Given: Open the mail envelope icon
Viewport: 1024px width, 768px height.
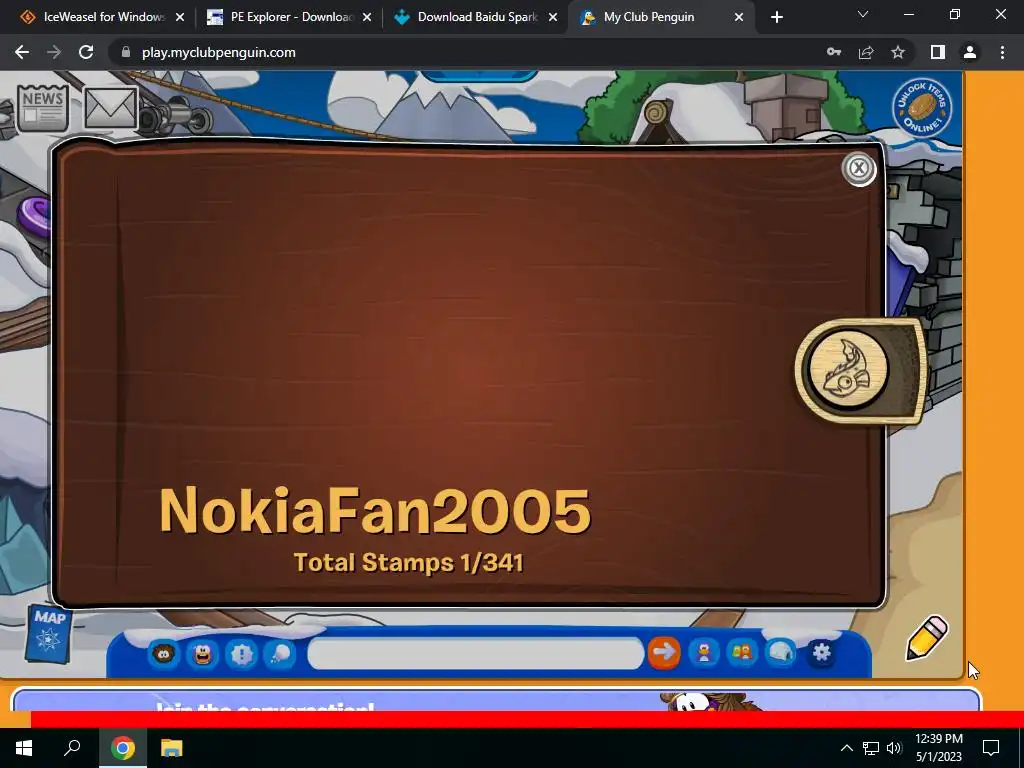Looking at the screenshot, I should pos(110,108).
